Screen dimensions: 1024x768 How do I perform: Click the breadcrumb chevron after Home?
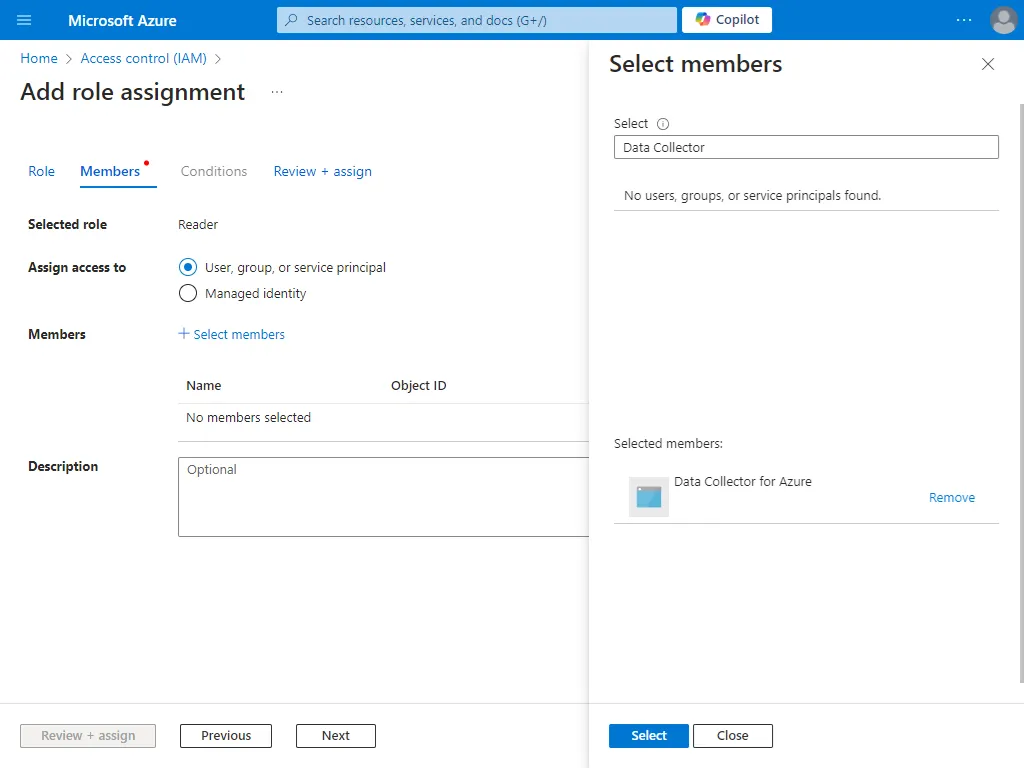click(x=69, y=59)
